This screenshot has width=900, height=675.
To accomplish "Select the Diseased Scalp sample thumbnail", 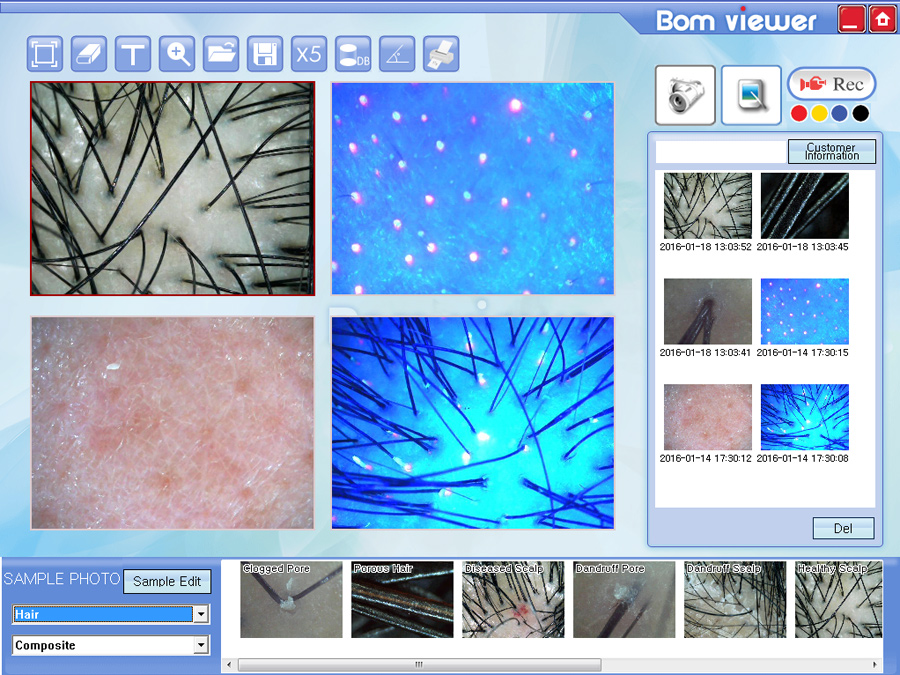I will click(513, 600).
